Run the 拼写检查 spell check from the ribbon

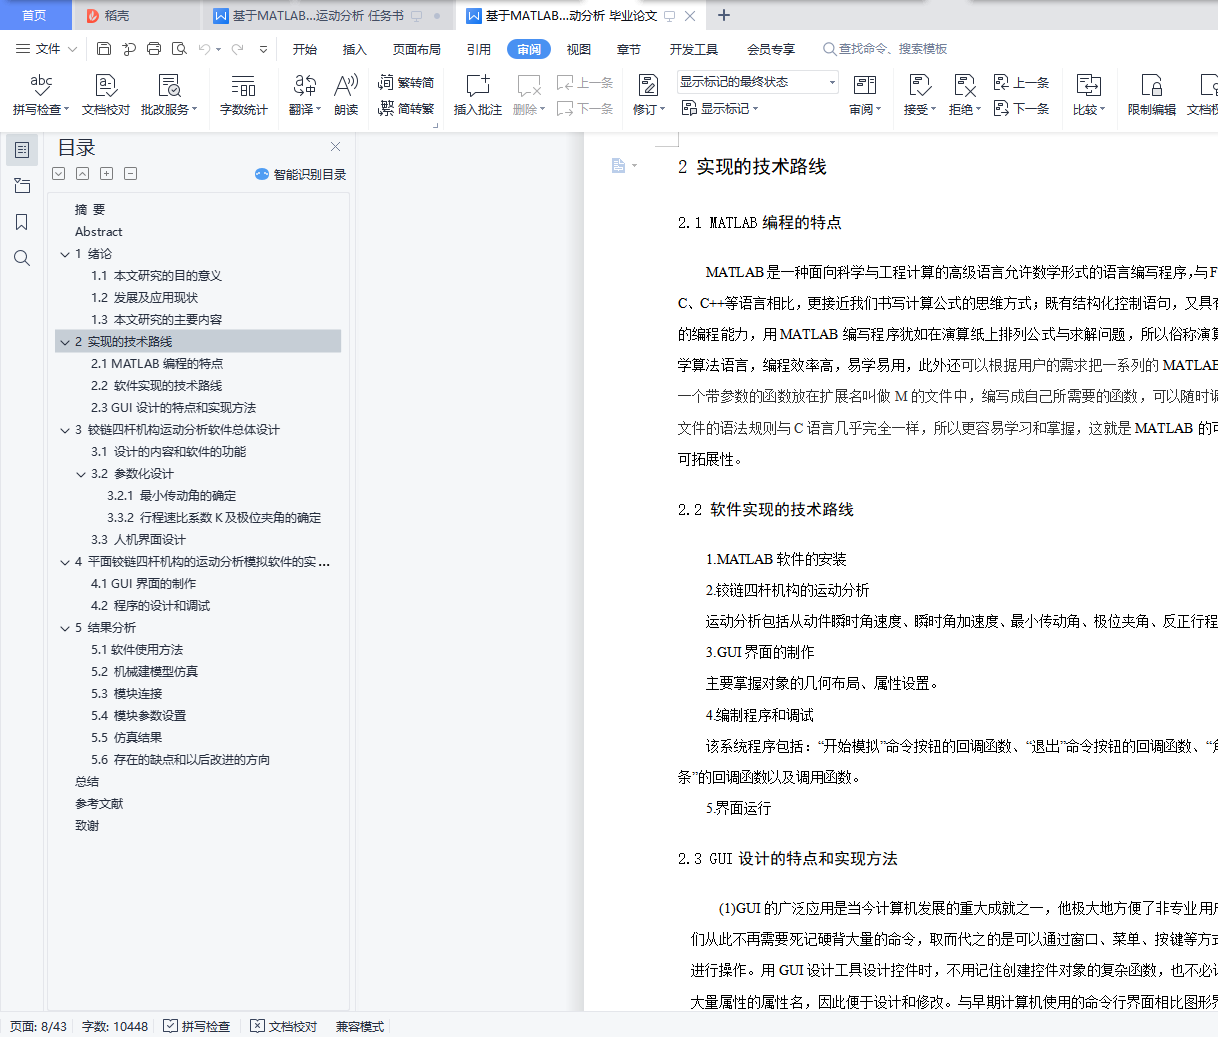pos(41,95)
